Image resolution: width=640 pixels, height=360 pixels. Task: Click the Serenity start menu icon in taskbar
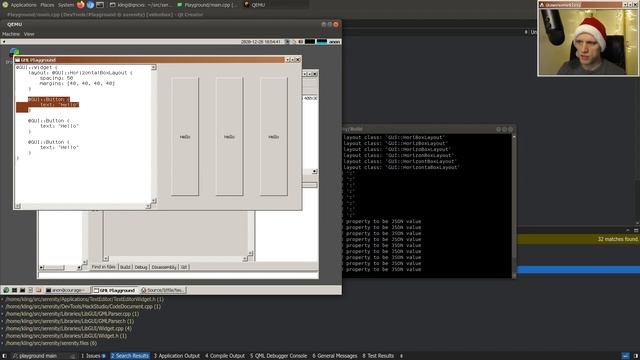(6, 290)
